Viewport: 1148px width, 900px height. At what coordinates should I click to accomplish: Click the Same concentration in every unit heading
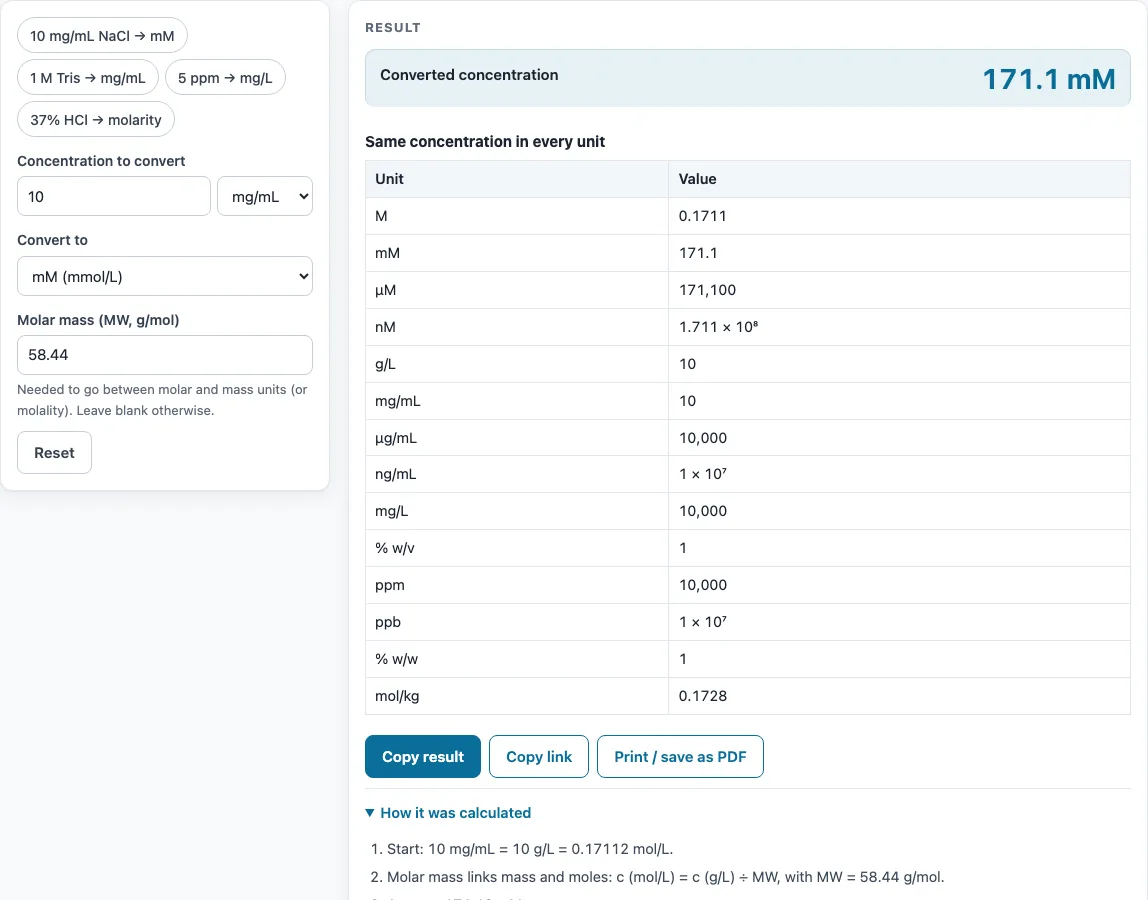click(x=485, y=141)
